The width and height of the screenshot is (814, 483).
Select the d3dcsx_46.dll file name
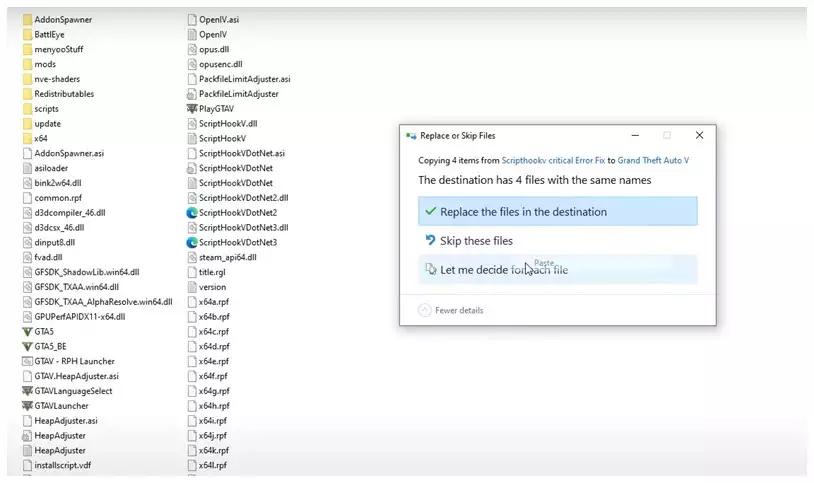point(59,227)
